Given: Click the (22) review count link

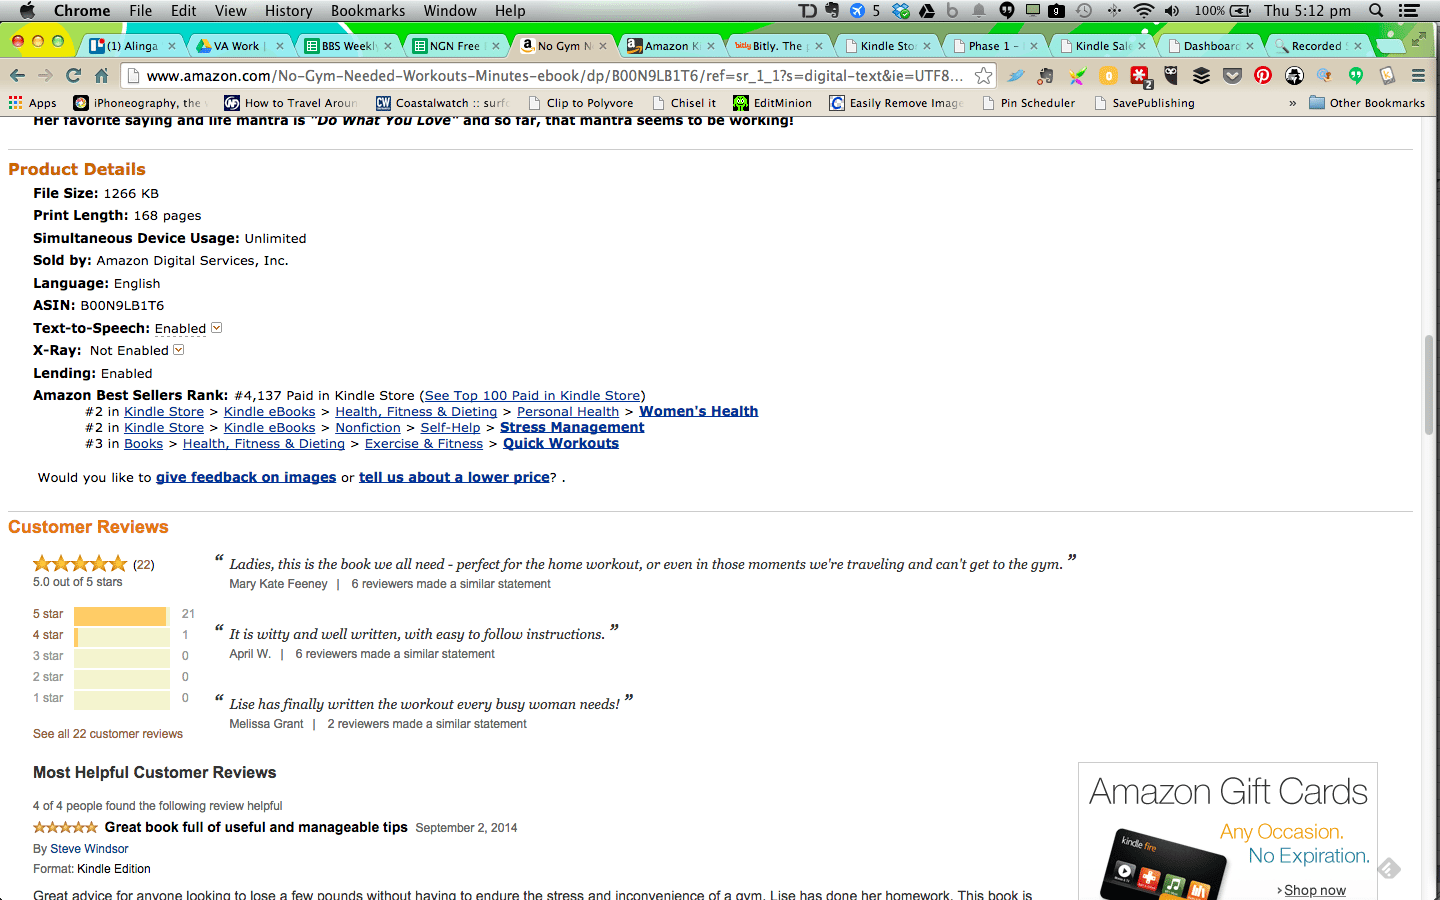Looking at the screenshot, I should (144, 565).
